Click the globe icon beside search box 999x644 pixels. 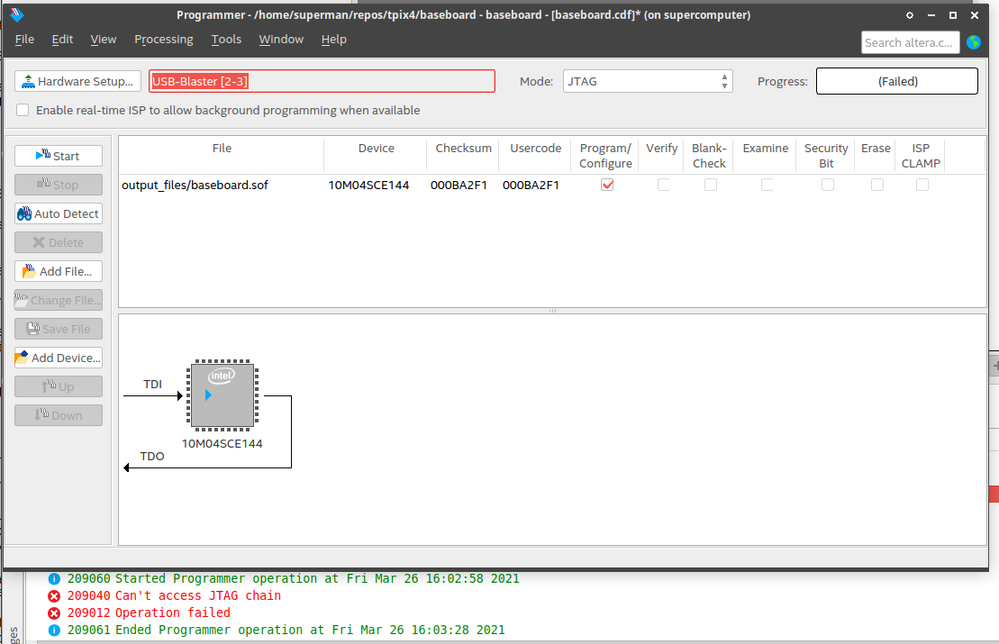point(973,42)
